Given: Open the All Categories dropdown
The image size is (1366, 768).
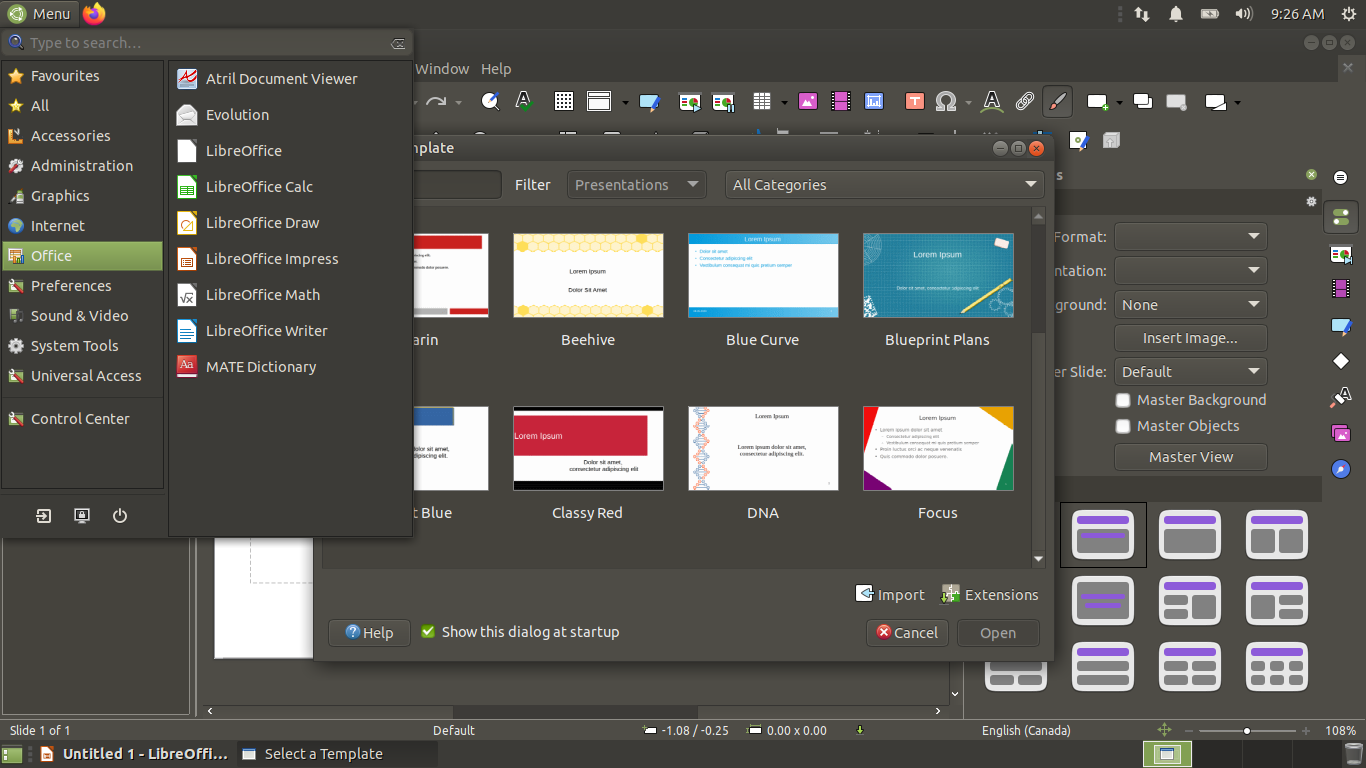Looking at the screenshot, I should [884, 185].
